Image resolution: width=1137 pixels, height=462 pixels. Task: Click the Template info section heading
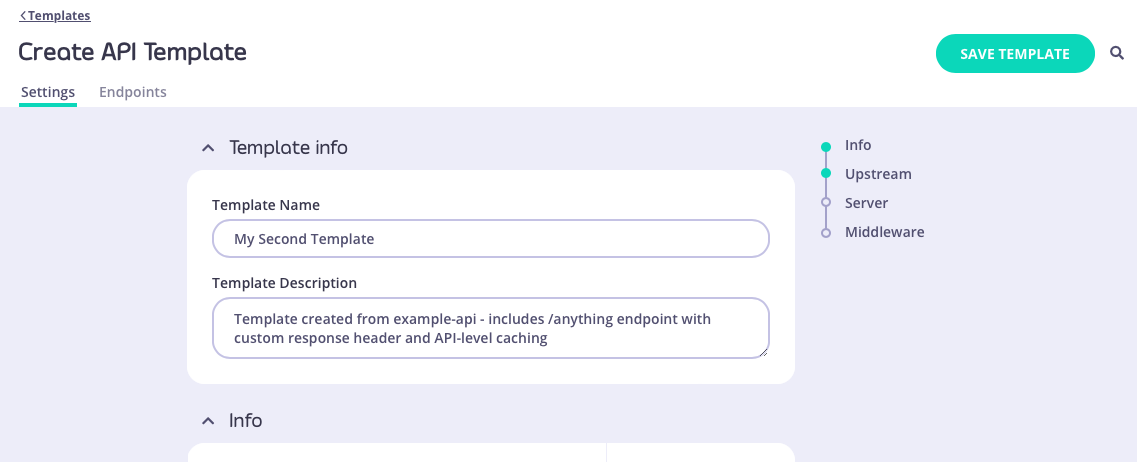tap(288, 148)
